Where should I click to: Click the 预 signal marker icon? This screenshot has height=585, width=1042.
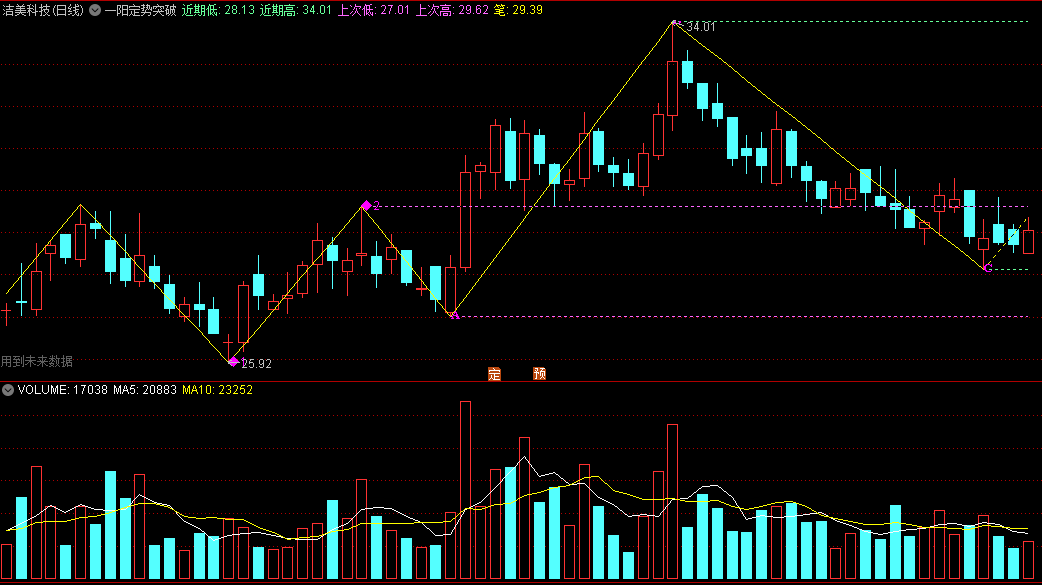point(540,374)
